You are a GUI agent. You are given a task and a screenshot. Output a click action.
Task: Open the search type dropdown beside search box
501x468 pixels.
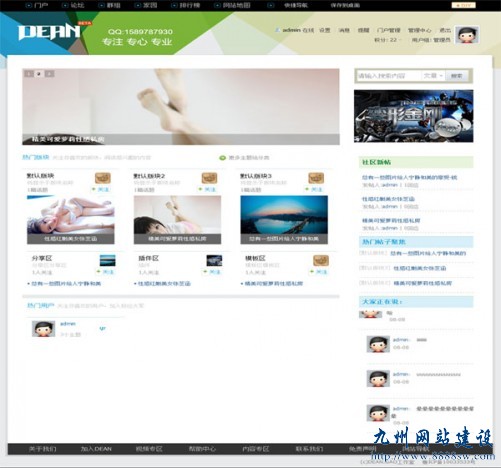tap(433, 76)
